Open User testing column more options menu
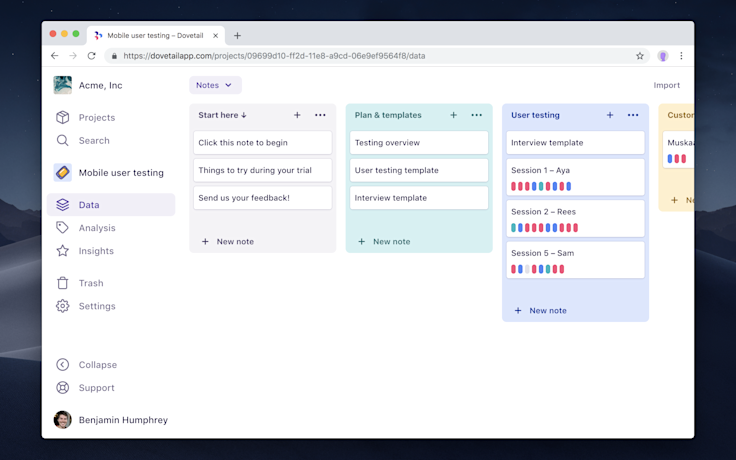736x460 pixels. click(633, 115)
